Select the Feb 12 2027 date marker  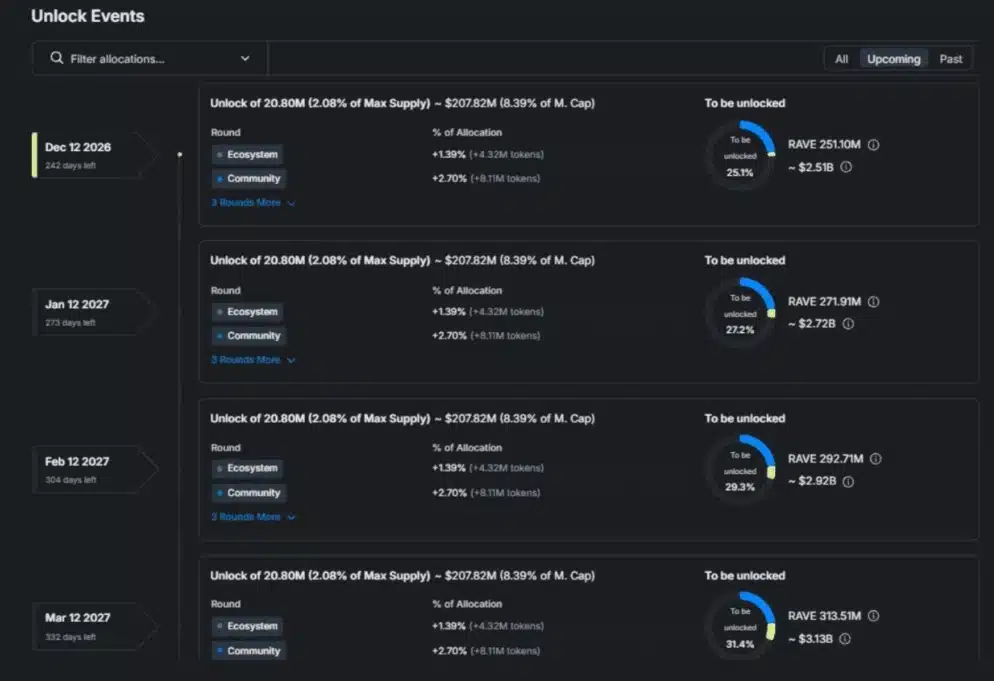tap(90, 469)
